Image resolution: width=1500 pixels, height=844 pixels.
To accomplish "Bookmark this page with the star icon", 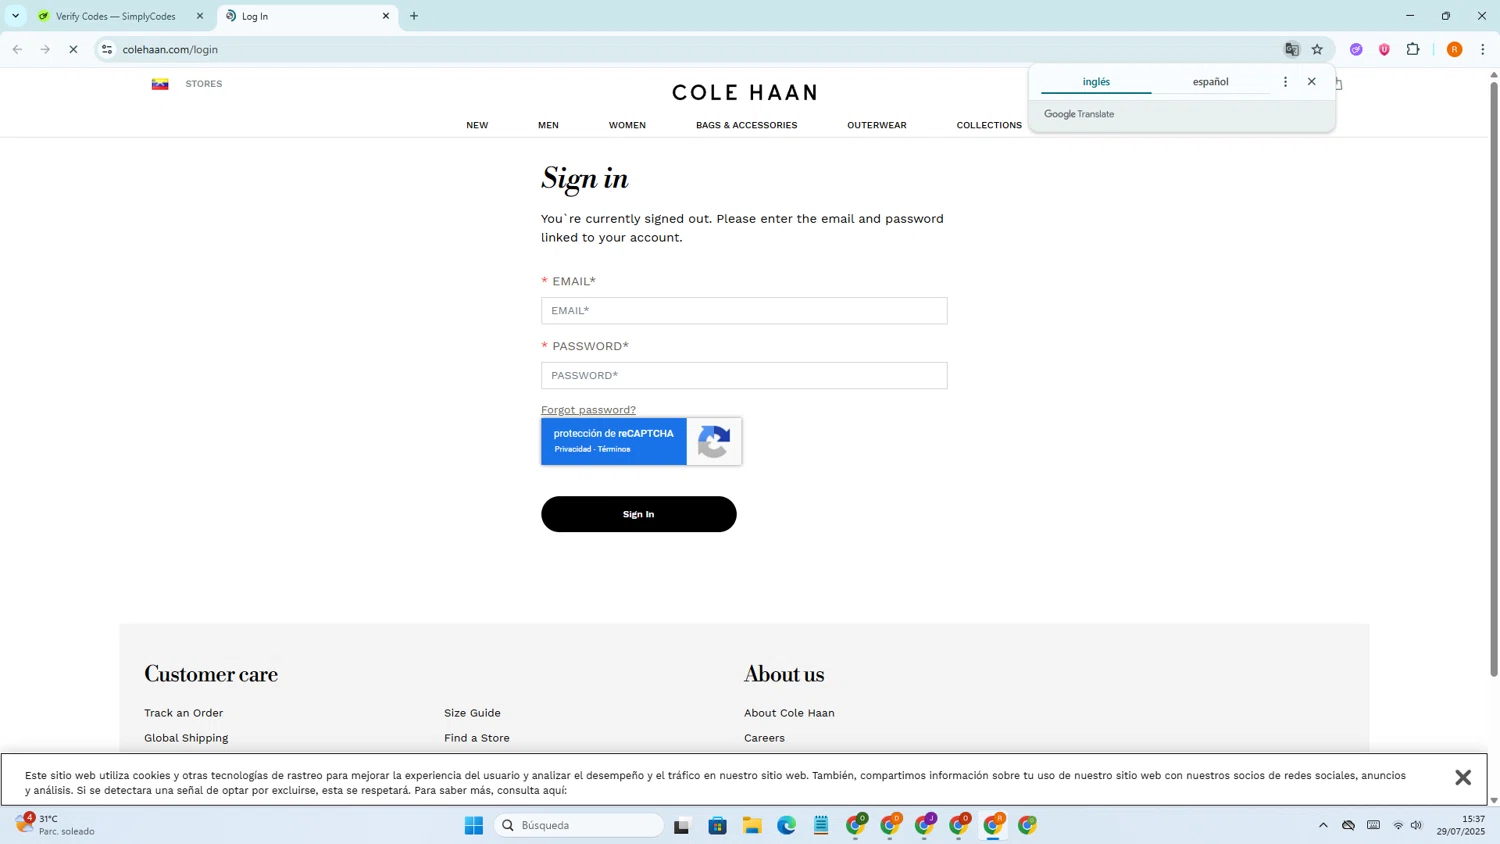I will coord(1317,49).
